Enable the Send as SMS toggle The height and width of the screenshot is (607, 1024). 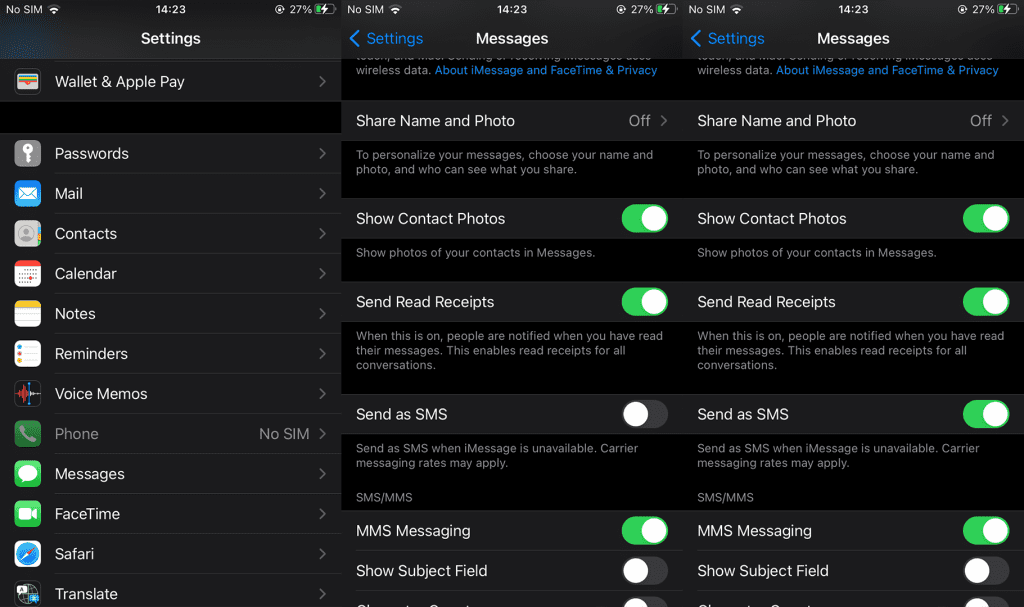click(645, 414)
